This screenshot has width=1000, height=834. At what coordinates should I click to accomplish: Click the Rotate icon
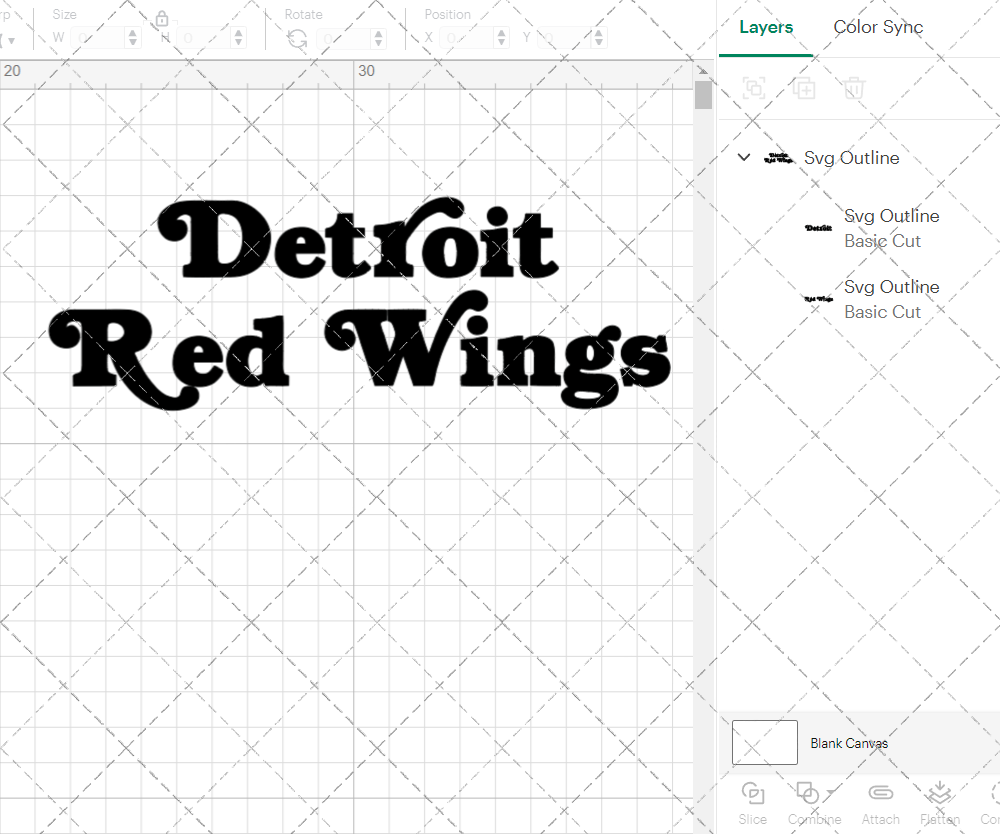297,39
